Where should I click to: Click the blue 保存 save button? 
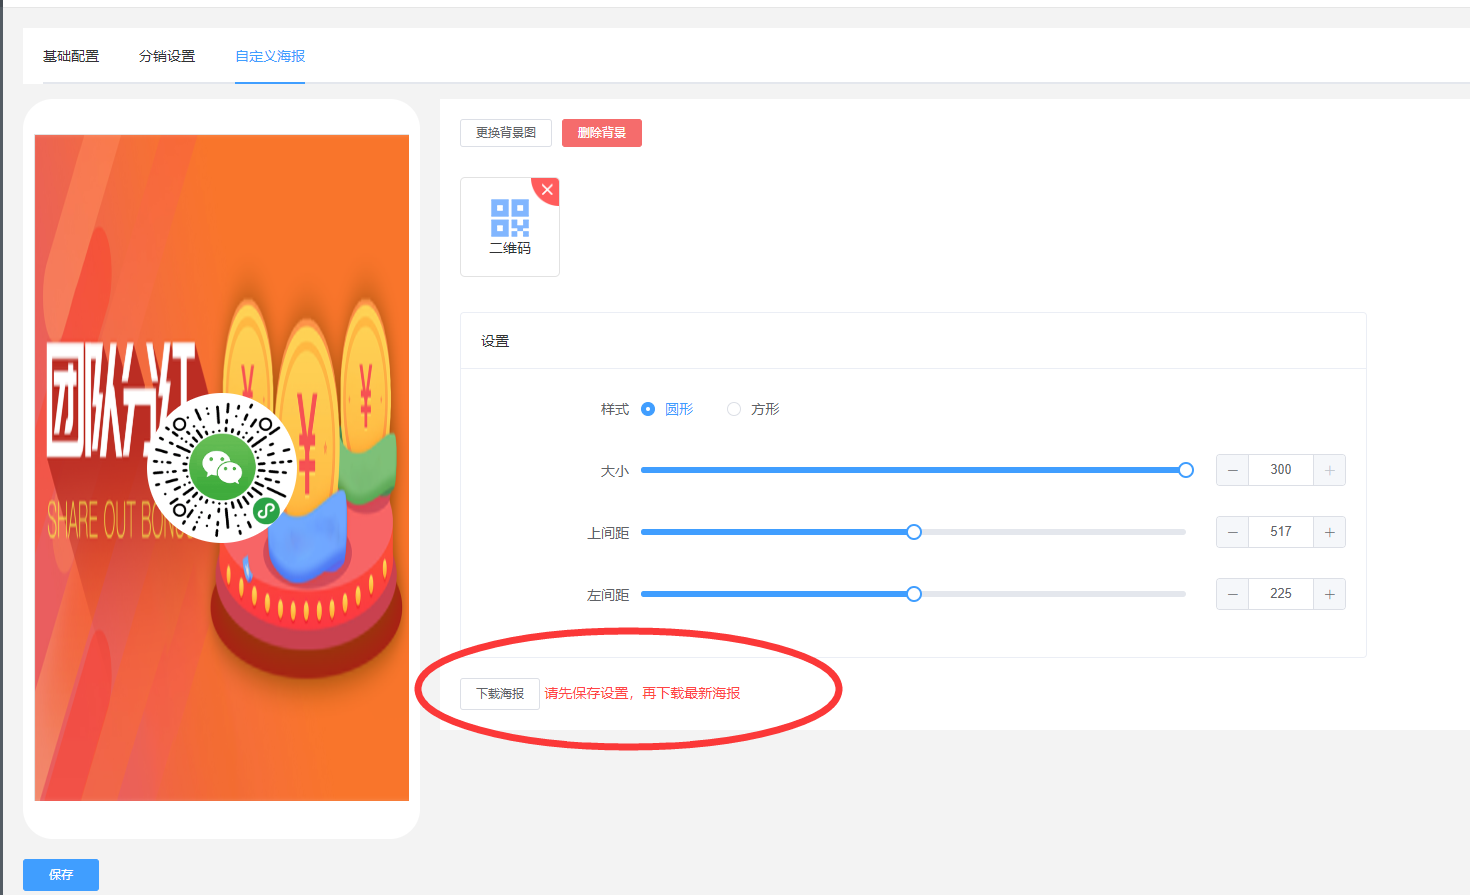tap(61, 874)
